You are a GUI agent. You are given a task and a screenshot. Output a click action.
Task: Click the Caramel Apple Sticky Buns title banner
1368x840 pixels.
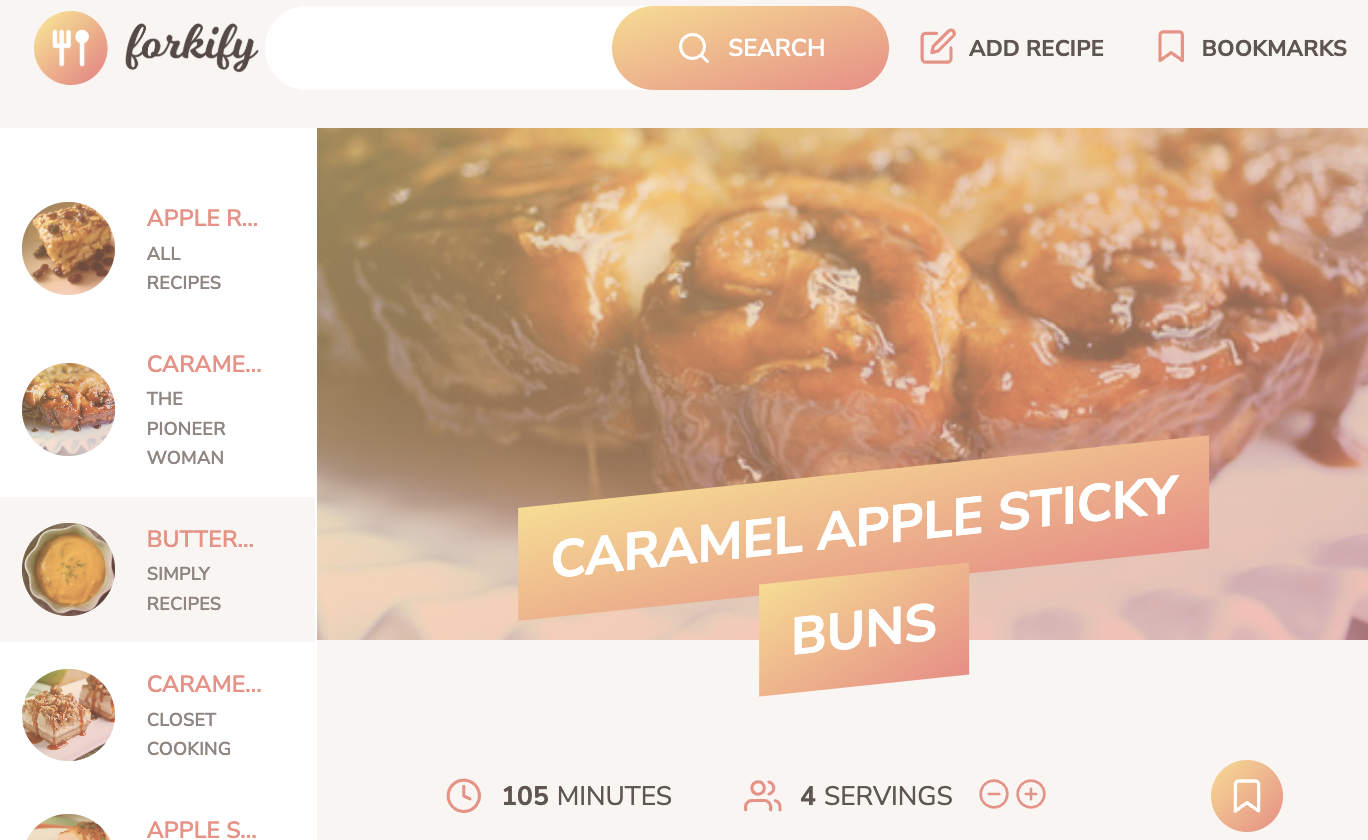pyautogui.click(x=864, y=566)
